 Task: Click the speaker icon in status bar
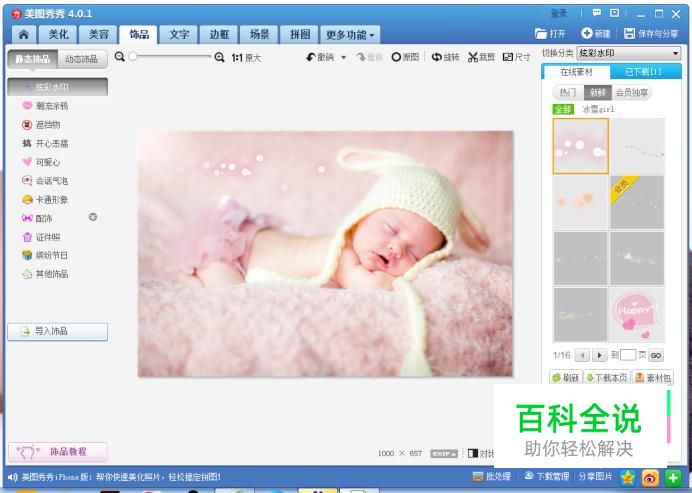point(12,477)
